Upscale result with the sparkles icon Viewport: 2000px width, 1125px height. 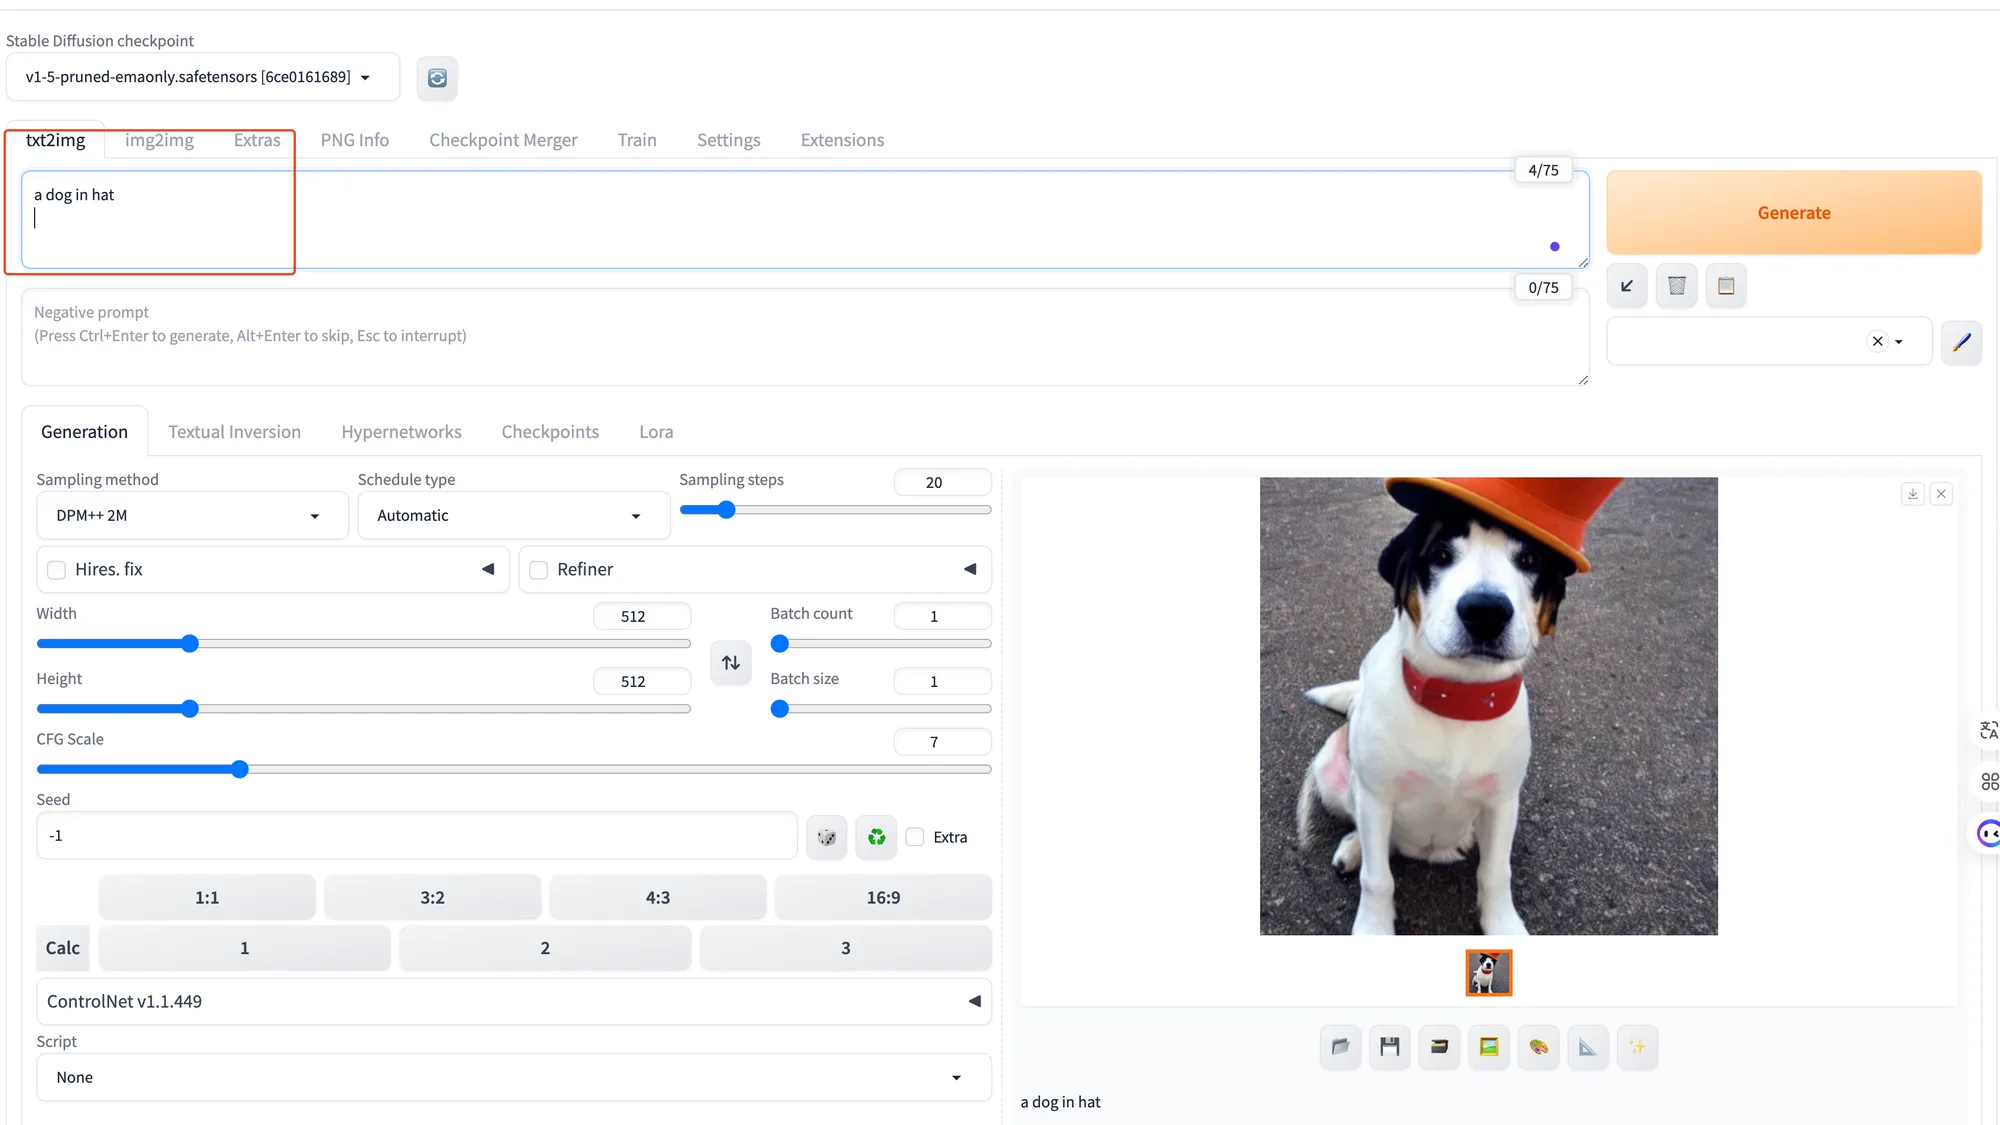1637,1047
